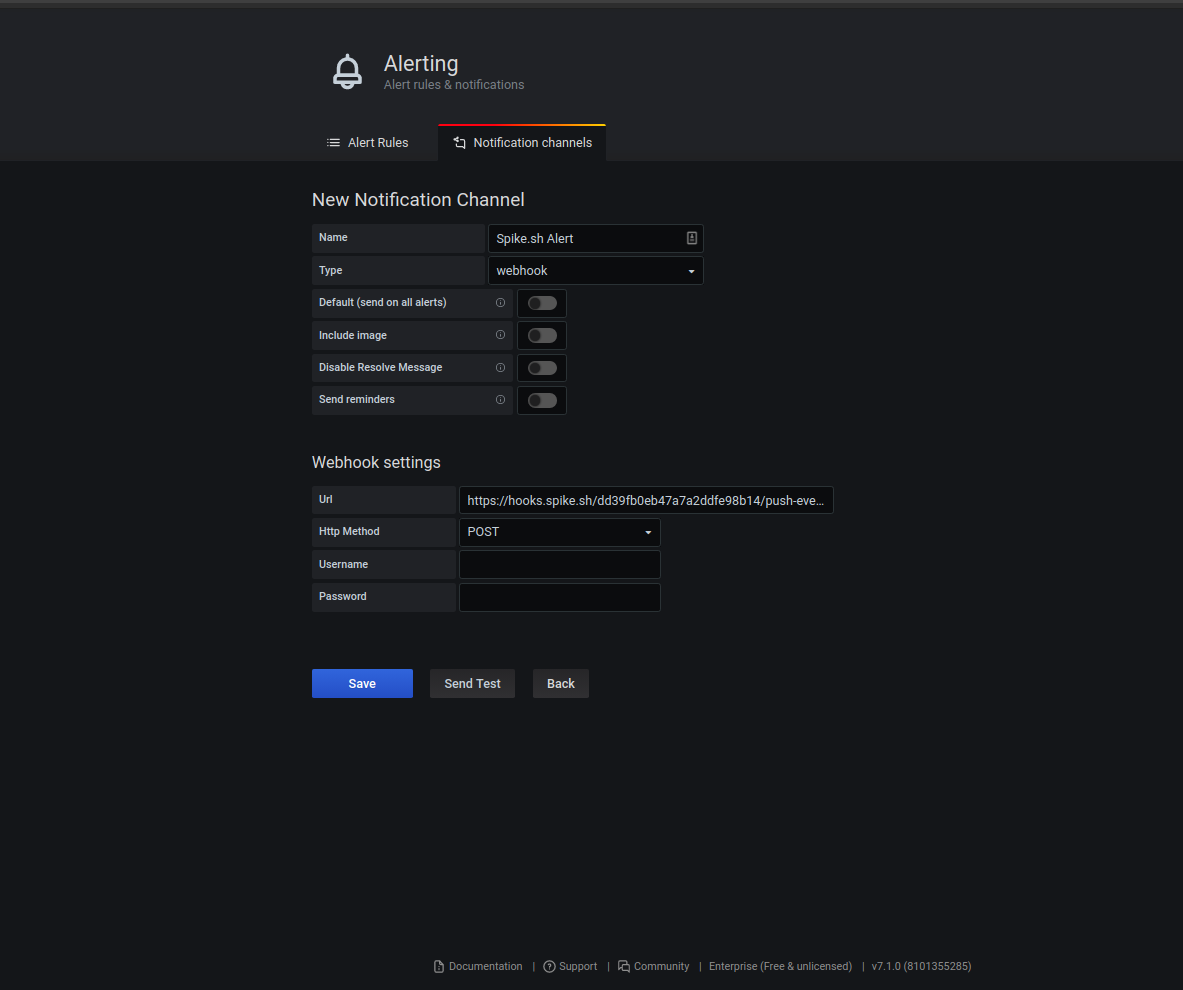The width and height of the screenshot is (1183, 990).
Task: Click the Community chat icon in footer
Action: [623, 967]
